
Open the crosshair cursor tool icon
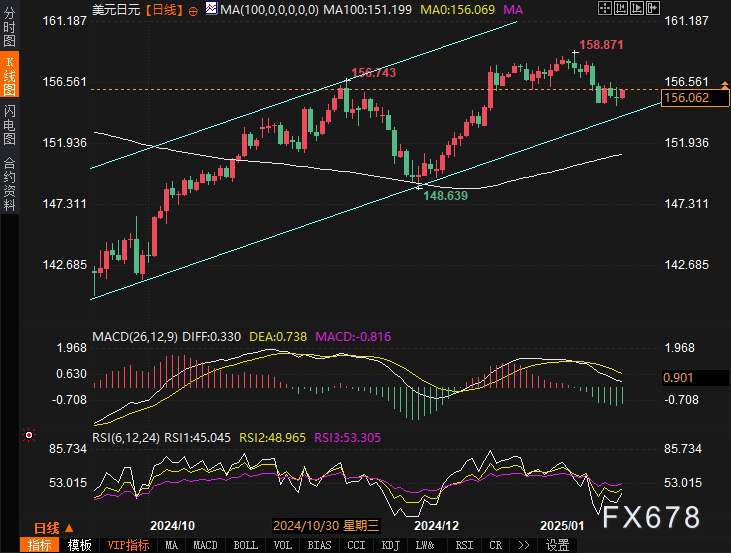click(x=605, y=8)
